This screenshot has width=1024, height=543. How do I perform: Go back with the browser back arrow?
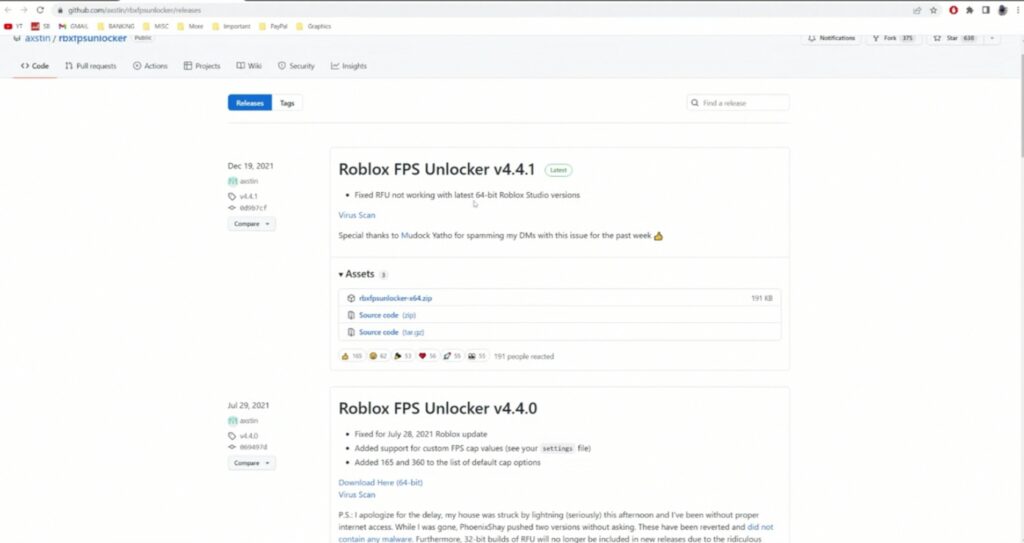click(8, 10)
